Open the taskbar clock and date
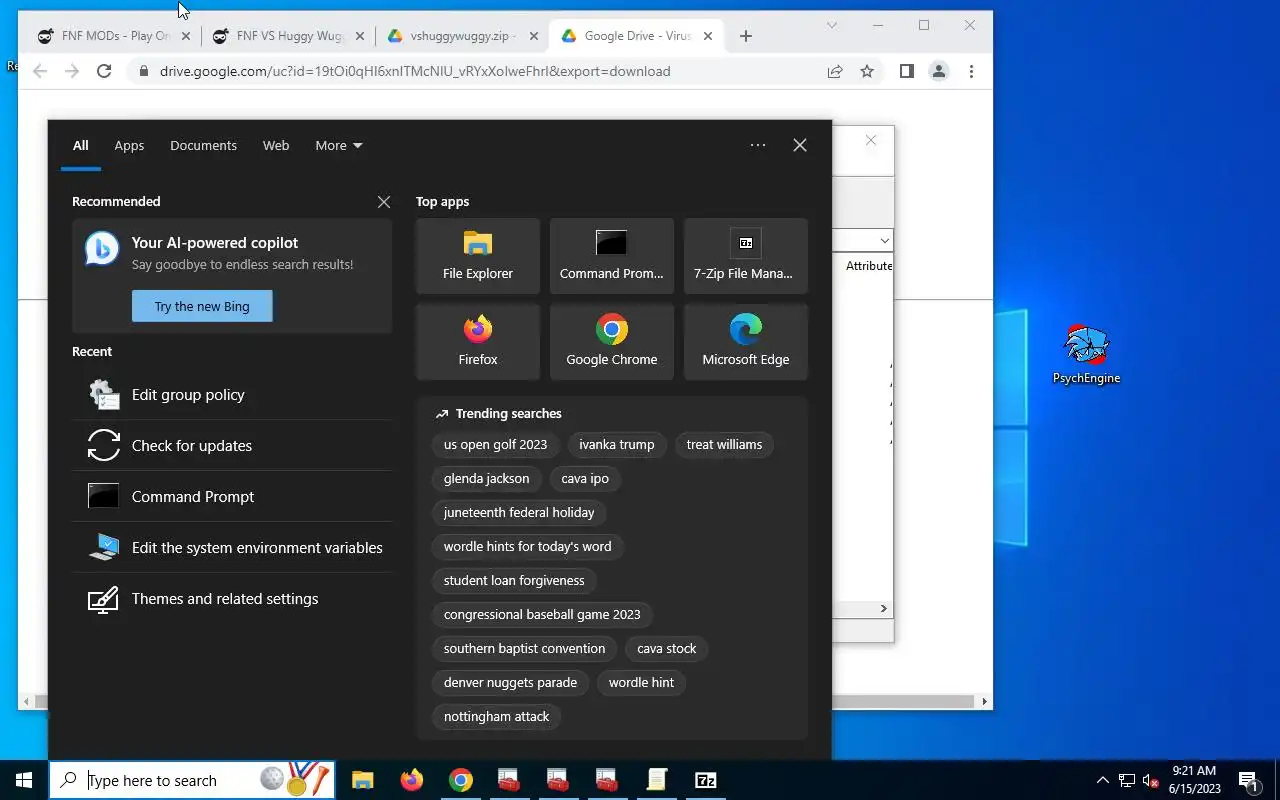Screen dimensions: 1280x800 1195,780
